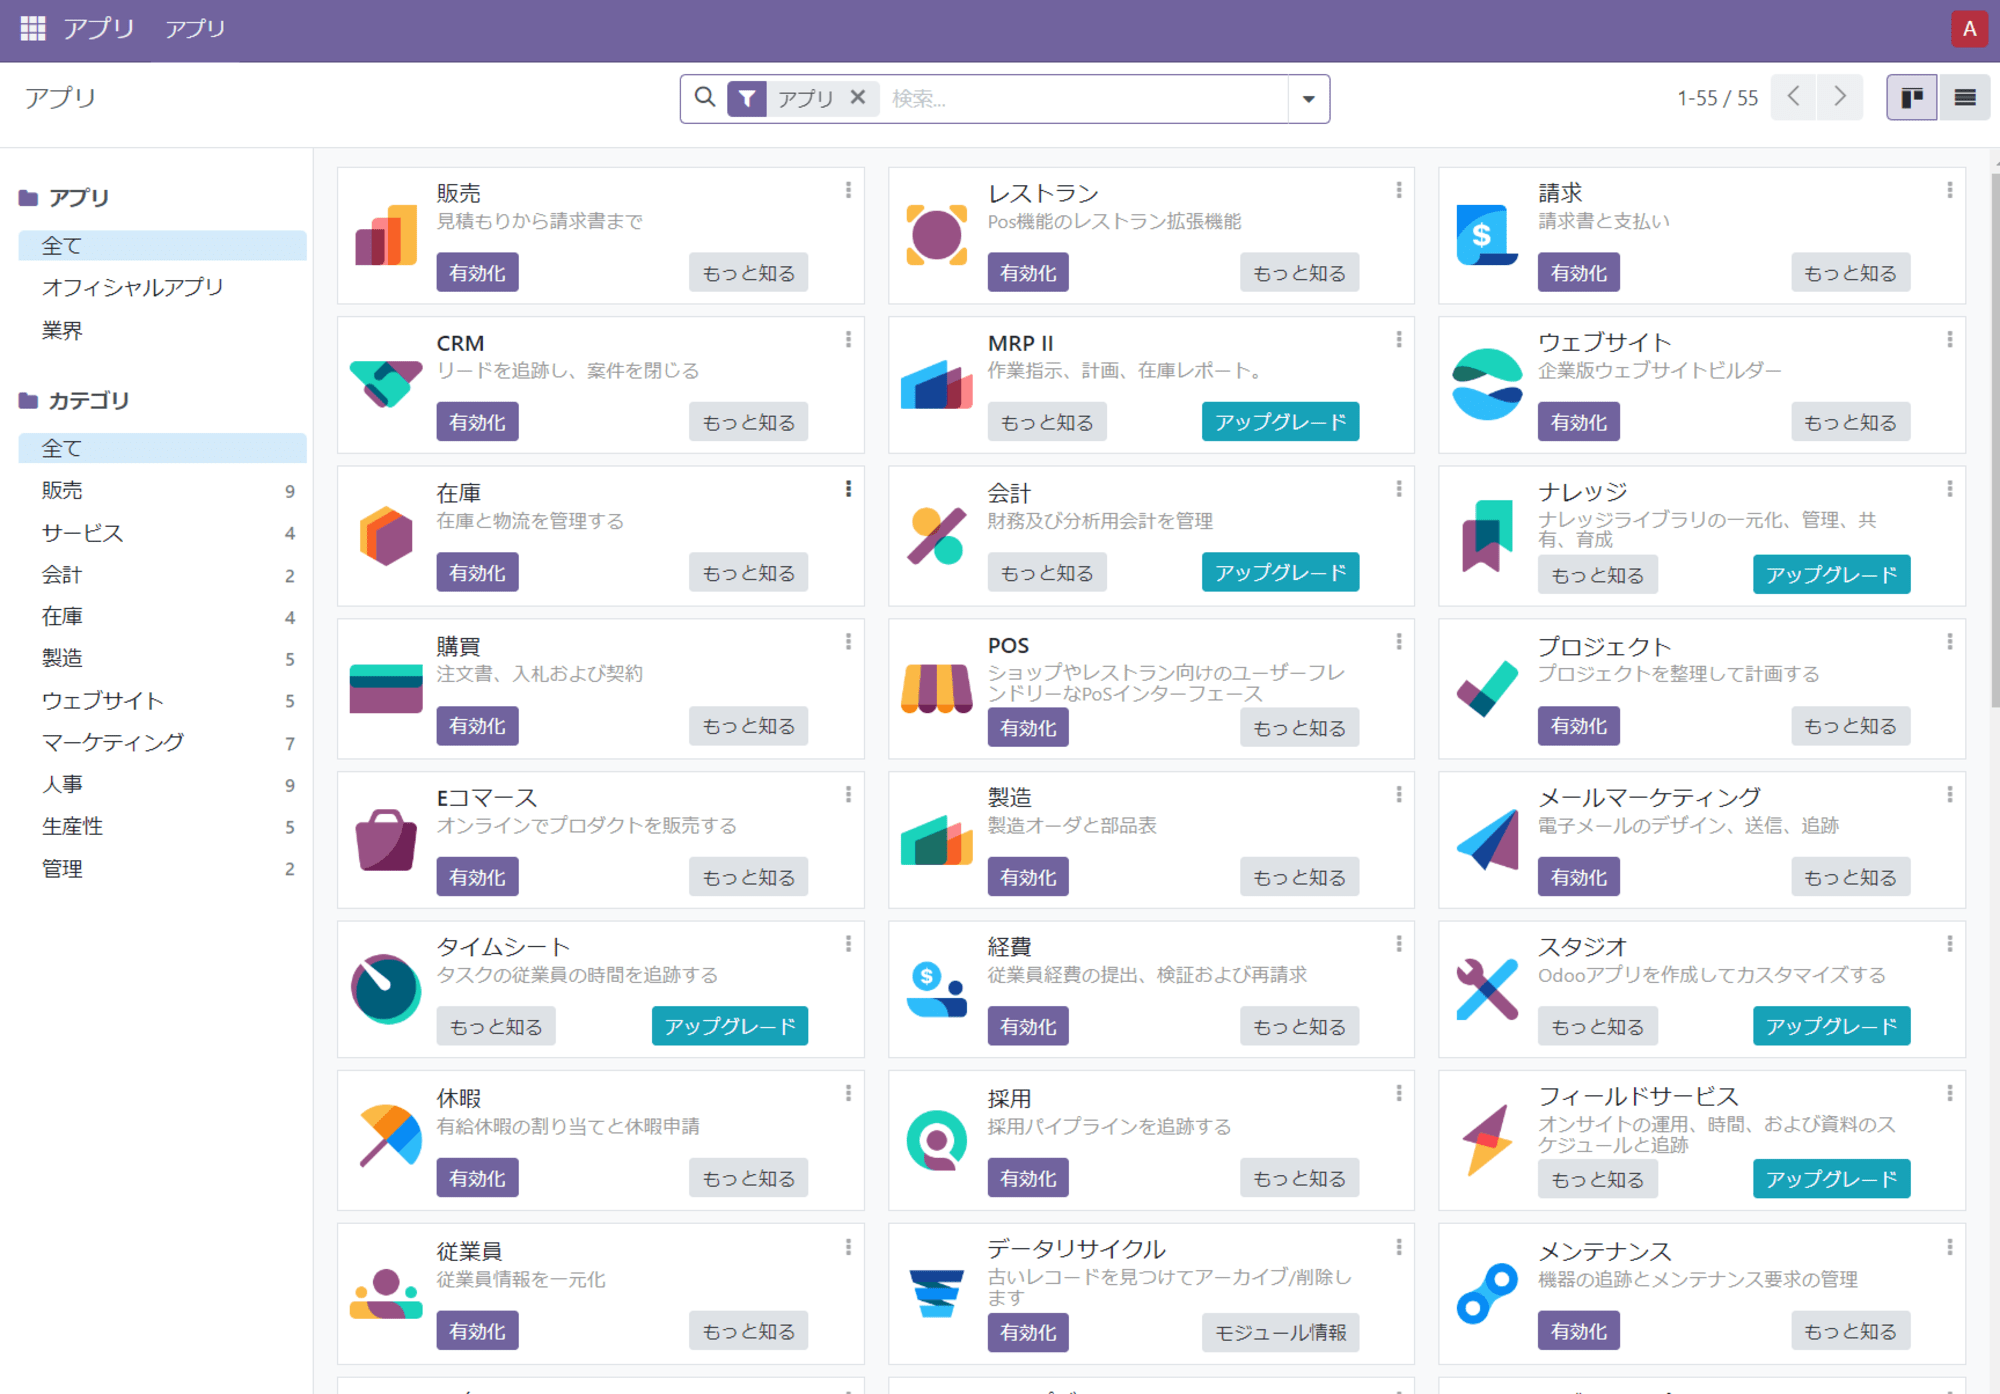
Task: Click the 在庫 box icon
Action: [386, 536]
